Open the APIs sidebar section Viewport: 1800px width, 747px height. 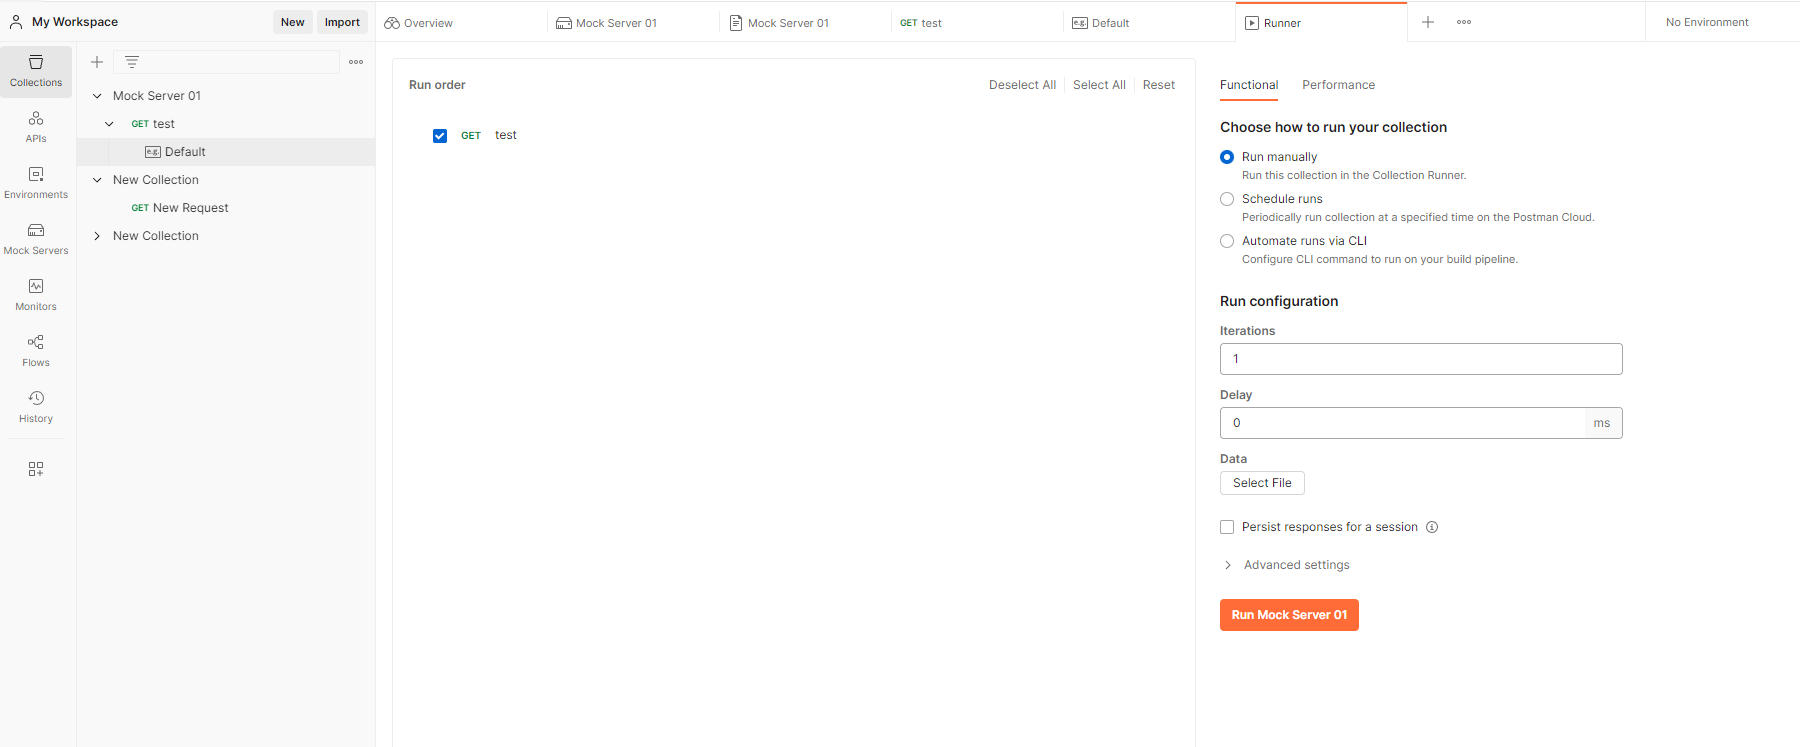point(36,127)
